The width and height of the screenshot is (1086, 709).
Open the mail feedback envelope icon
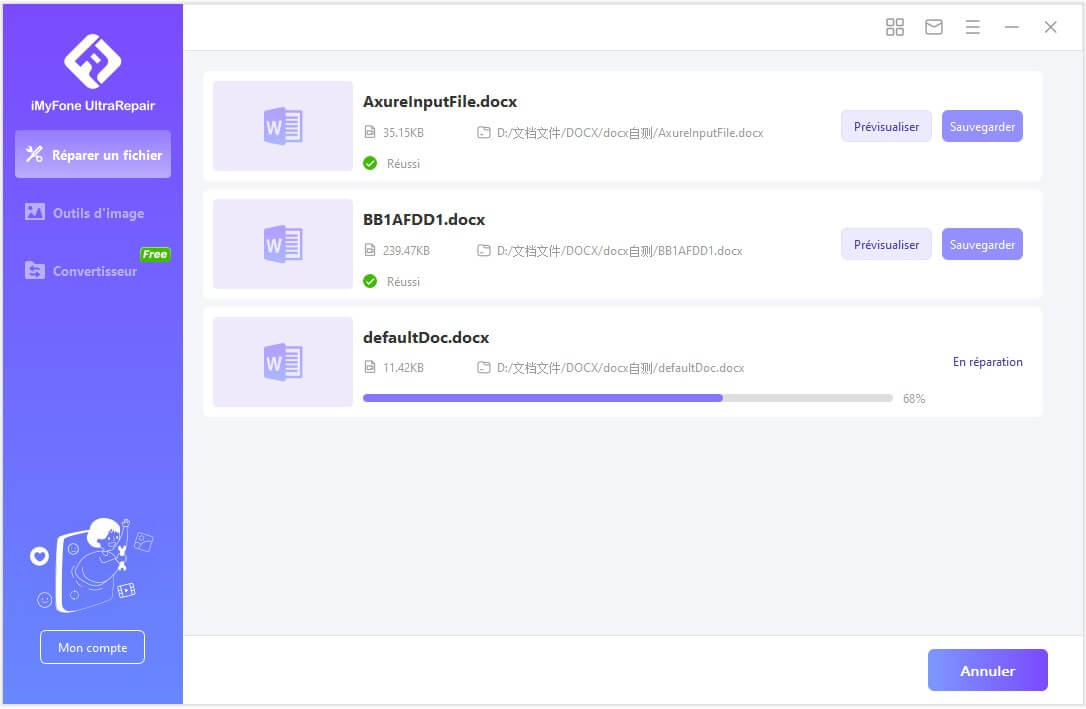pyautogui.click(x=934, y=27)
